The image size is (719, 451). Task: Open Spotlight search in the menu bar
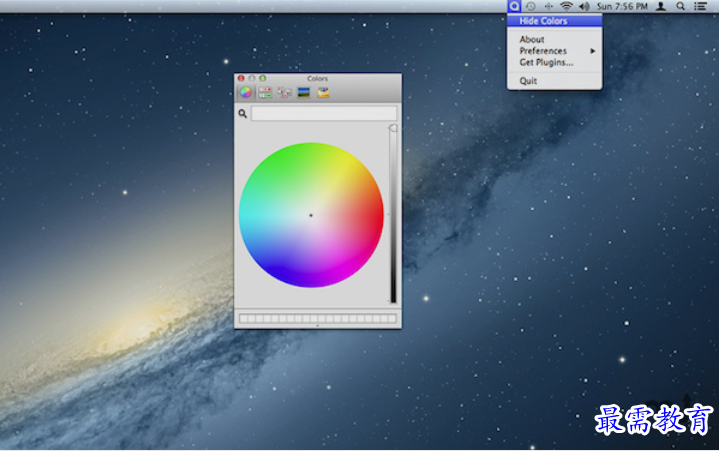(680, 6)
